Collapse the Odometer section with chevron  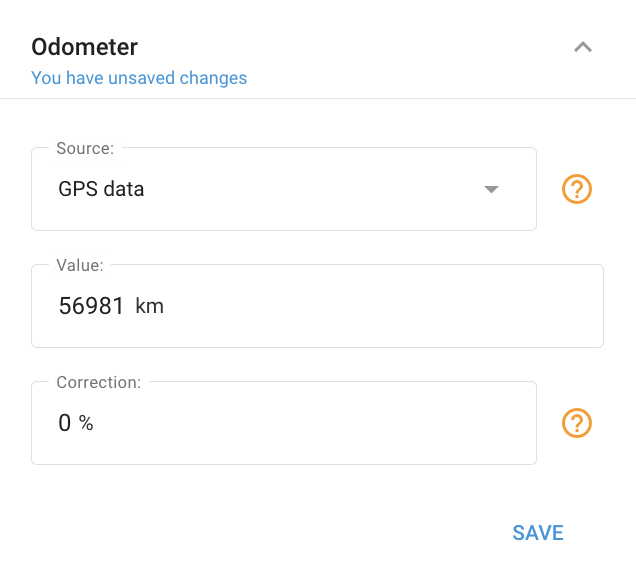point(583,47)
